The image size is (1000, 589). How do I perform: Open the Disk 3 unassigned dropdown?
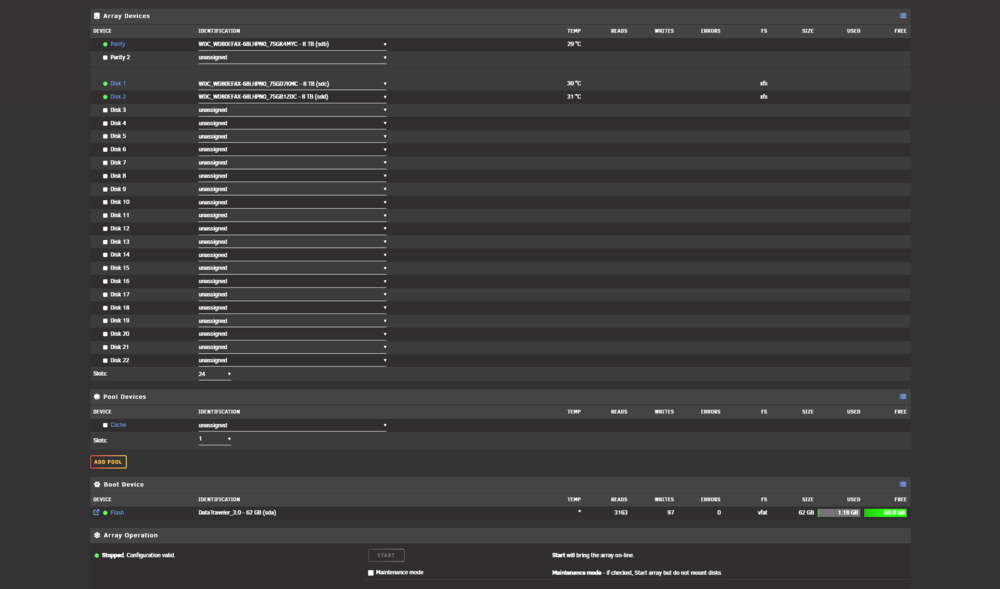tap(292, 110)
